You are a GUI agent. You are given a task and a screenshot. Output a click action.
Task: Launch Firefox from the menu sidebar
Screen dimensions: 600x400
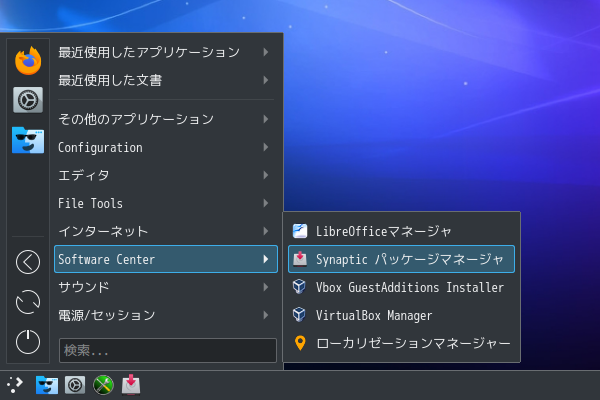[28, 60]
